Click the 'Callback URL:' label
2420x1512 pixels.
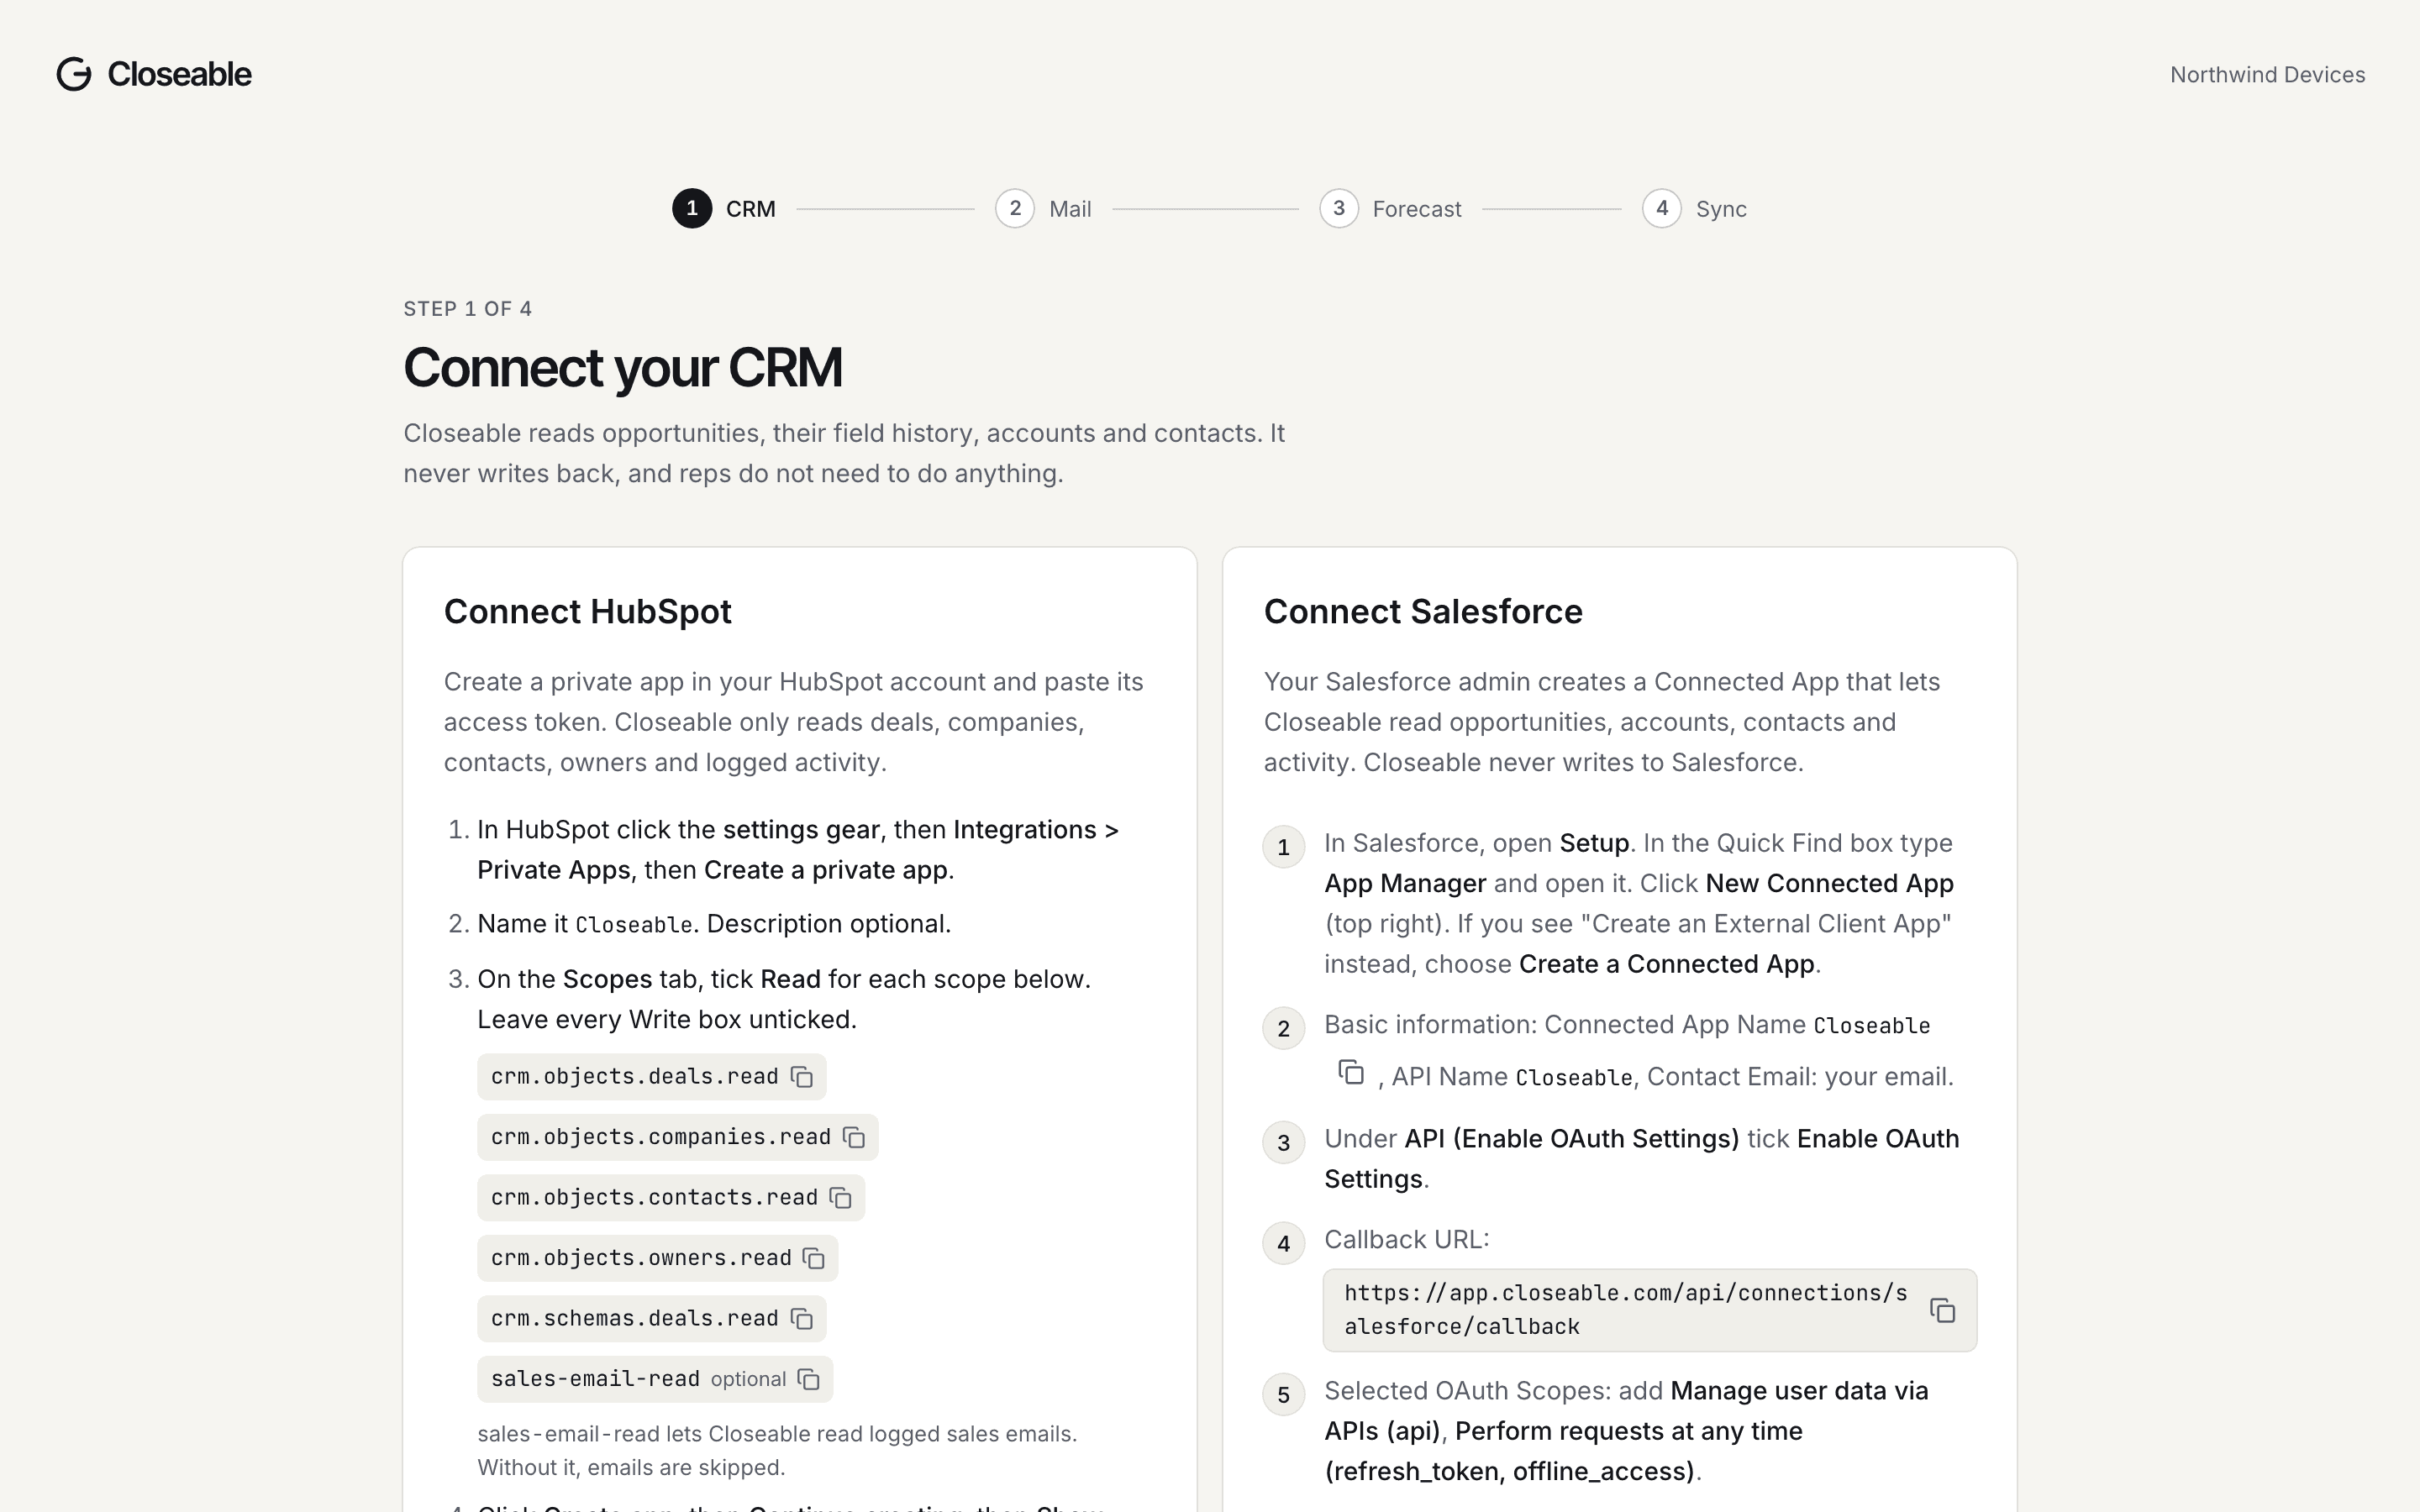click(x=1407, y=1239)
